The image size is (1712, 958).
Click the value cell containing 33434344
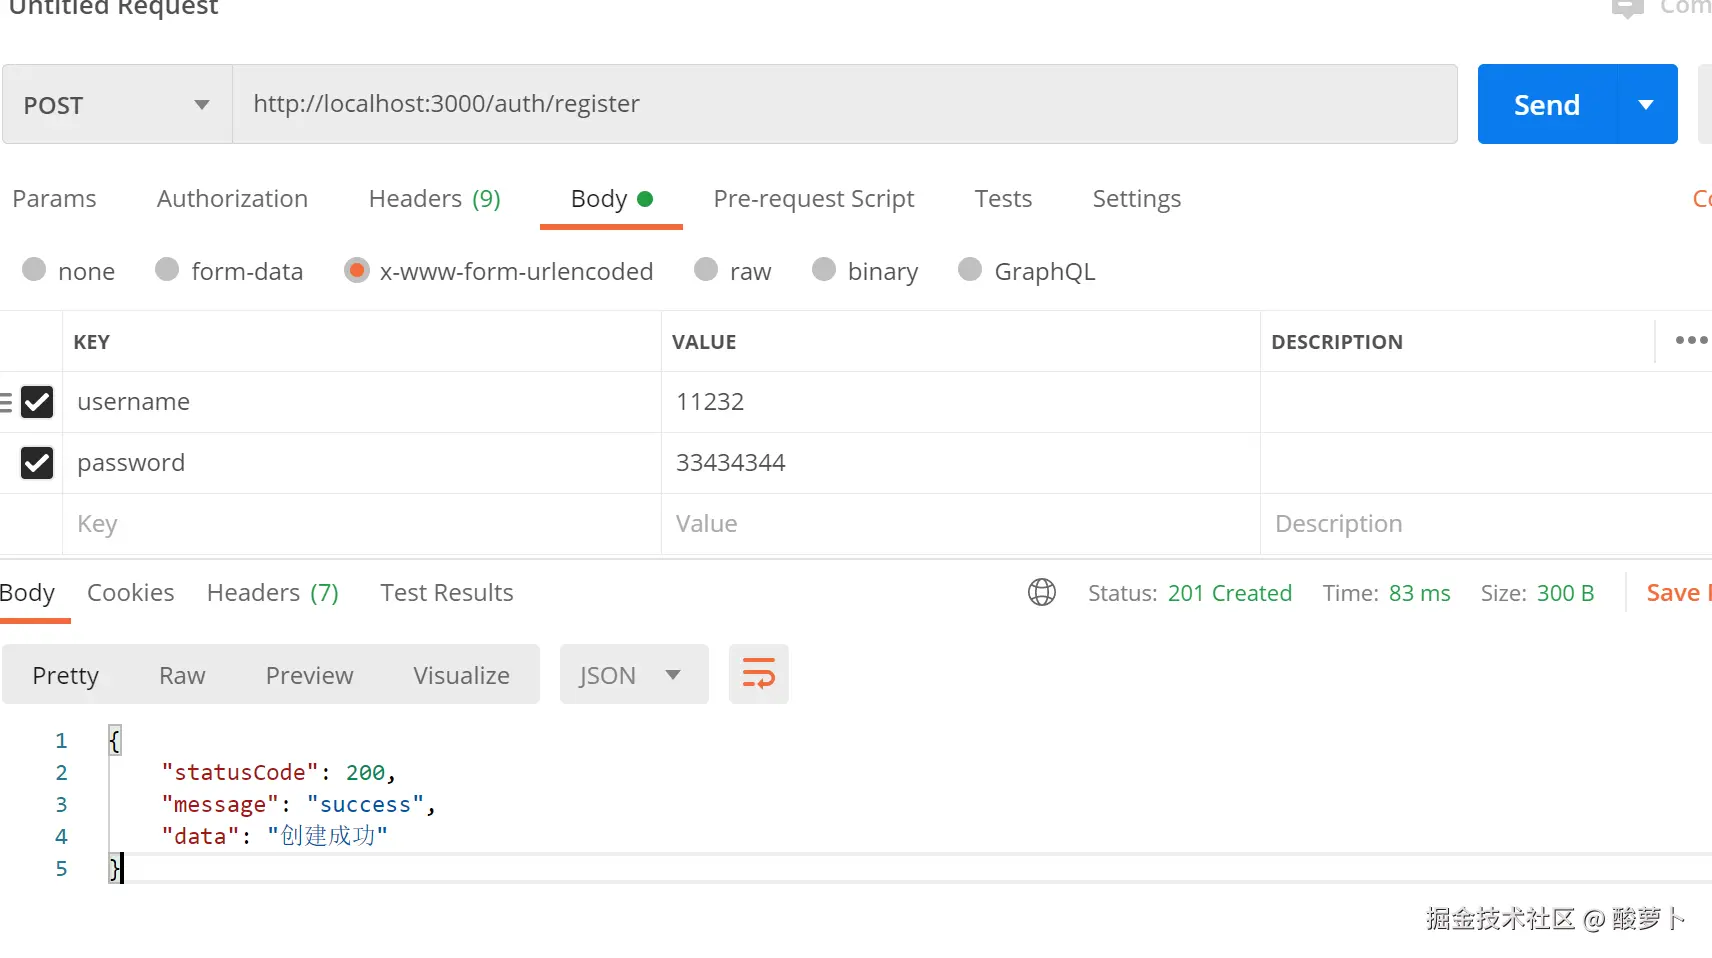click(x=960, y=463)
